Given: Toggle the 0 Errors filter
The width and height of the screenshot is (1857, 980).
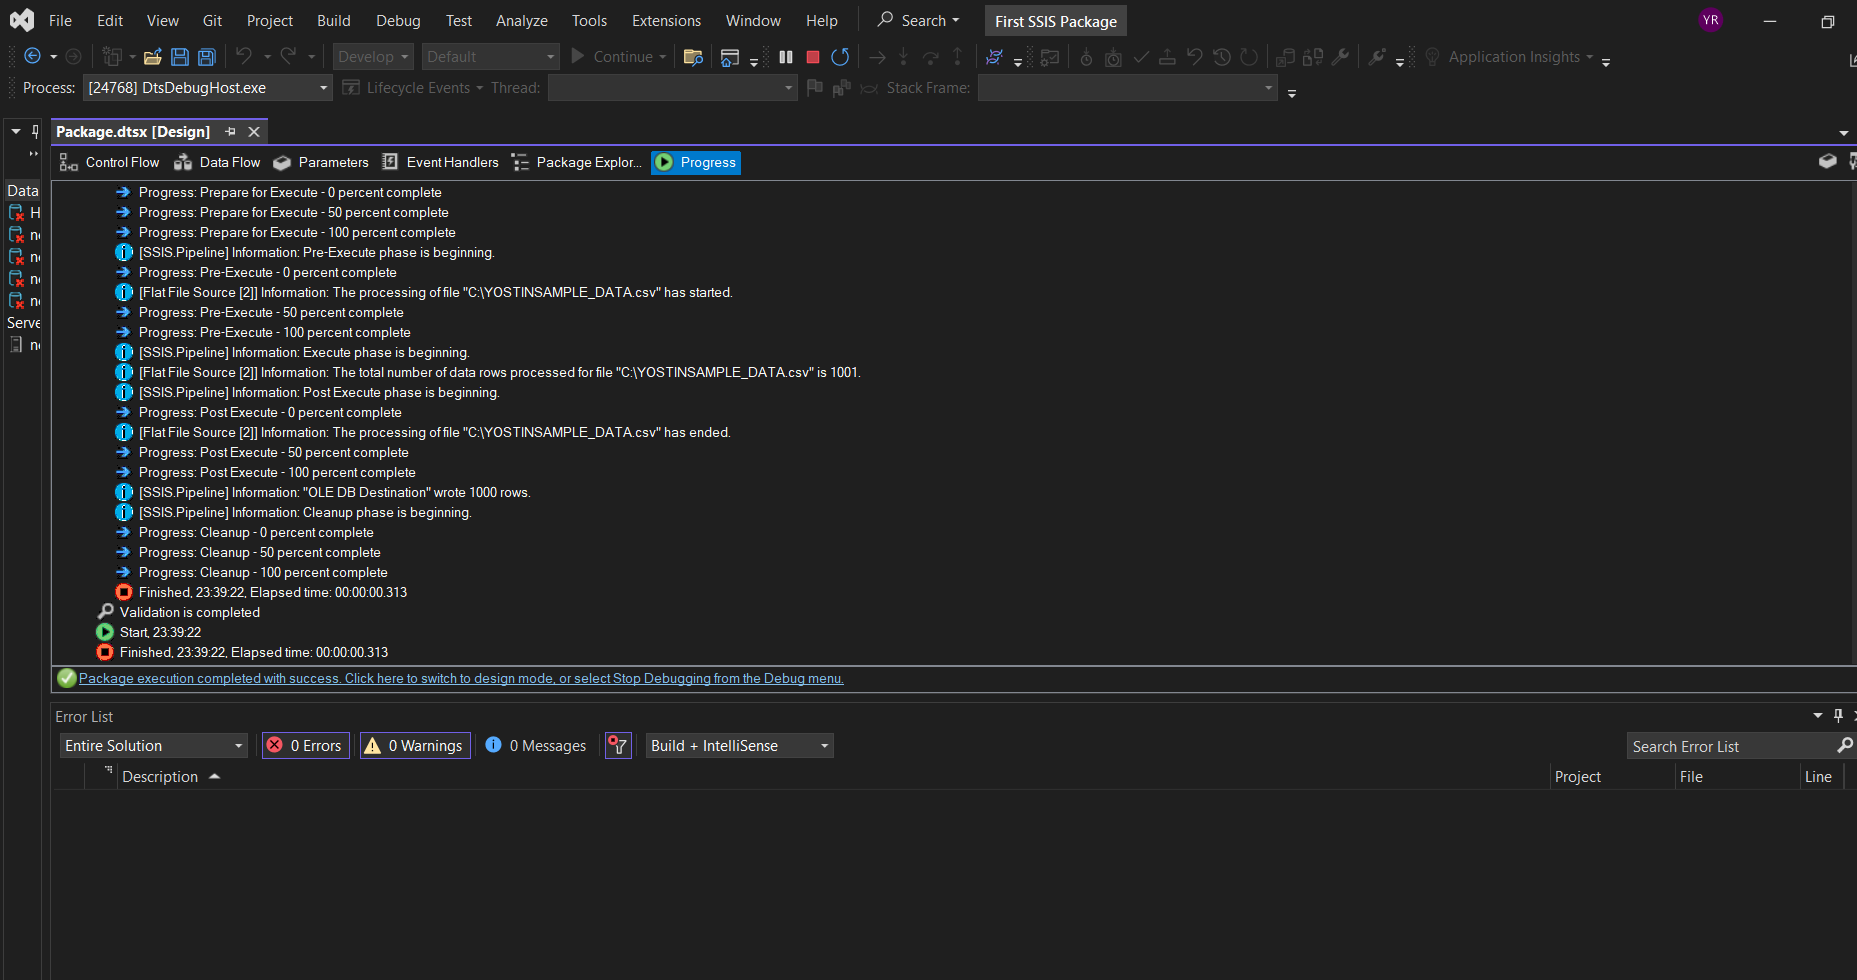Looking at the screenshot, I should pos(306,746).
